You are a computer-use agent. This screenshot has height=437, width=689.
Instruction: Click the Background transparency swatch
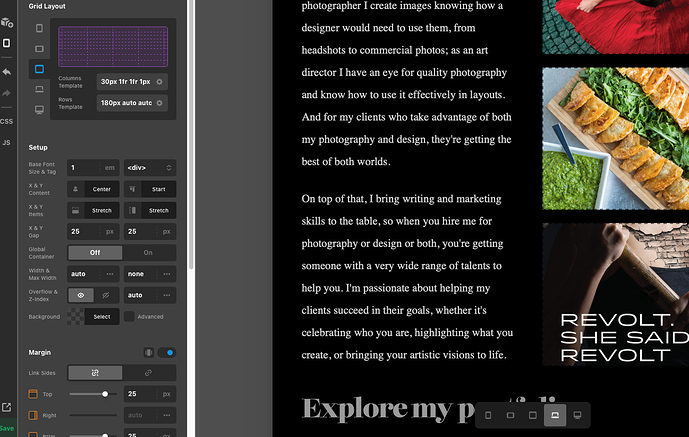(x=76, y=317)
